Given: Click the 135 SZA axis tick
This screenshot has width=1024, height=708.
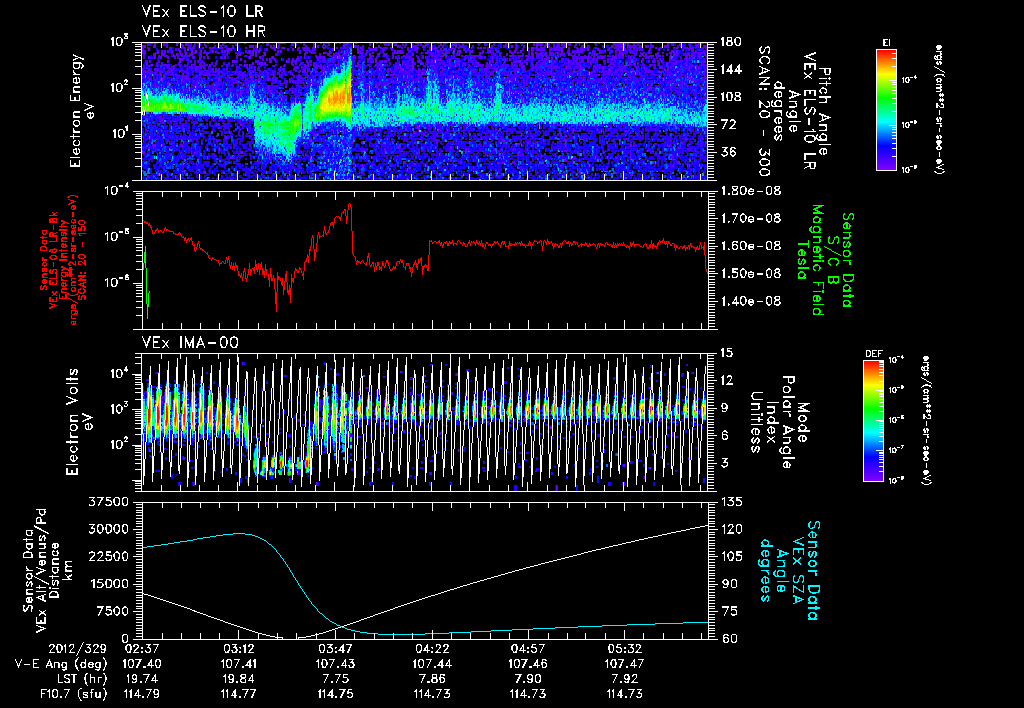Looking at the screenshot, I should [731, 502].
